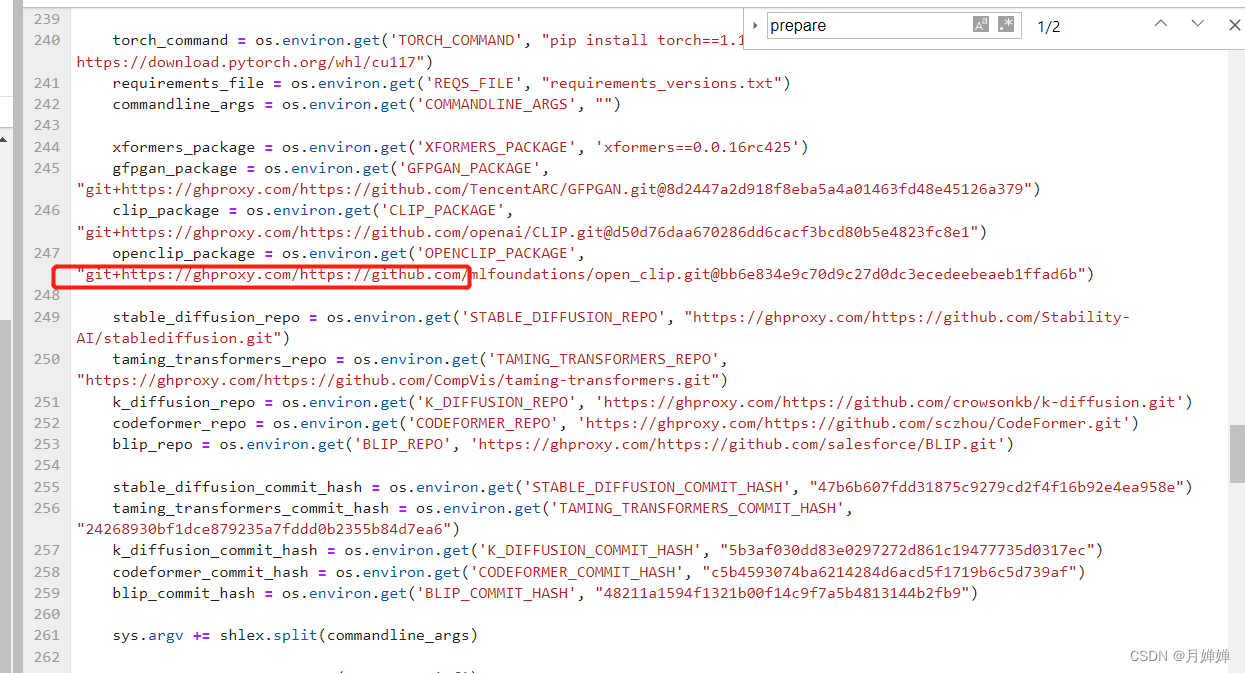The image size is (1245, 673).
Task: Expand the replace field in find widget
Action: [x=755, y=26]
